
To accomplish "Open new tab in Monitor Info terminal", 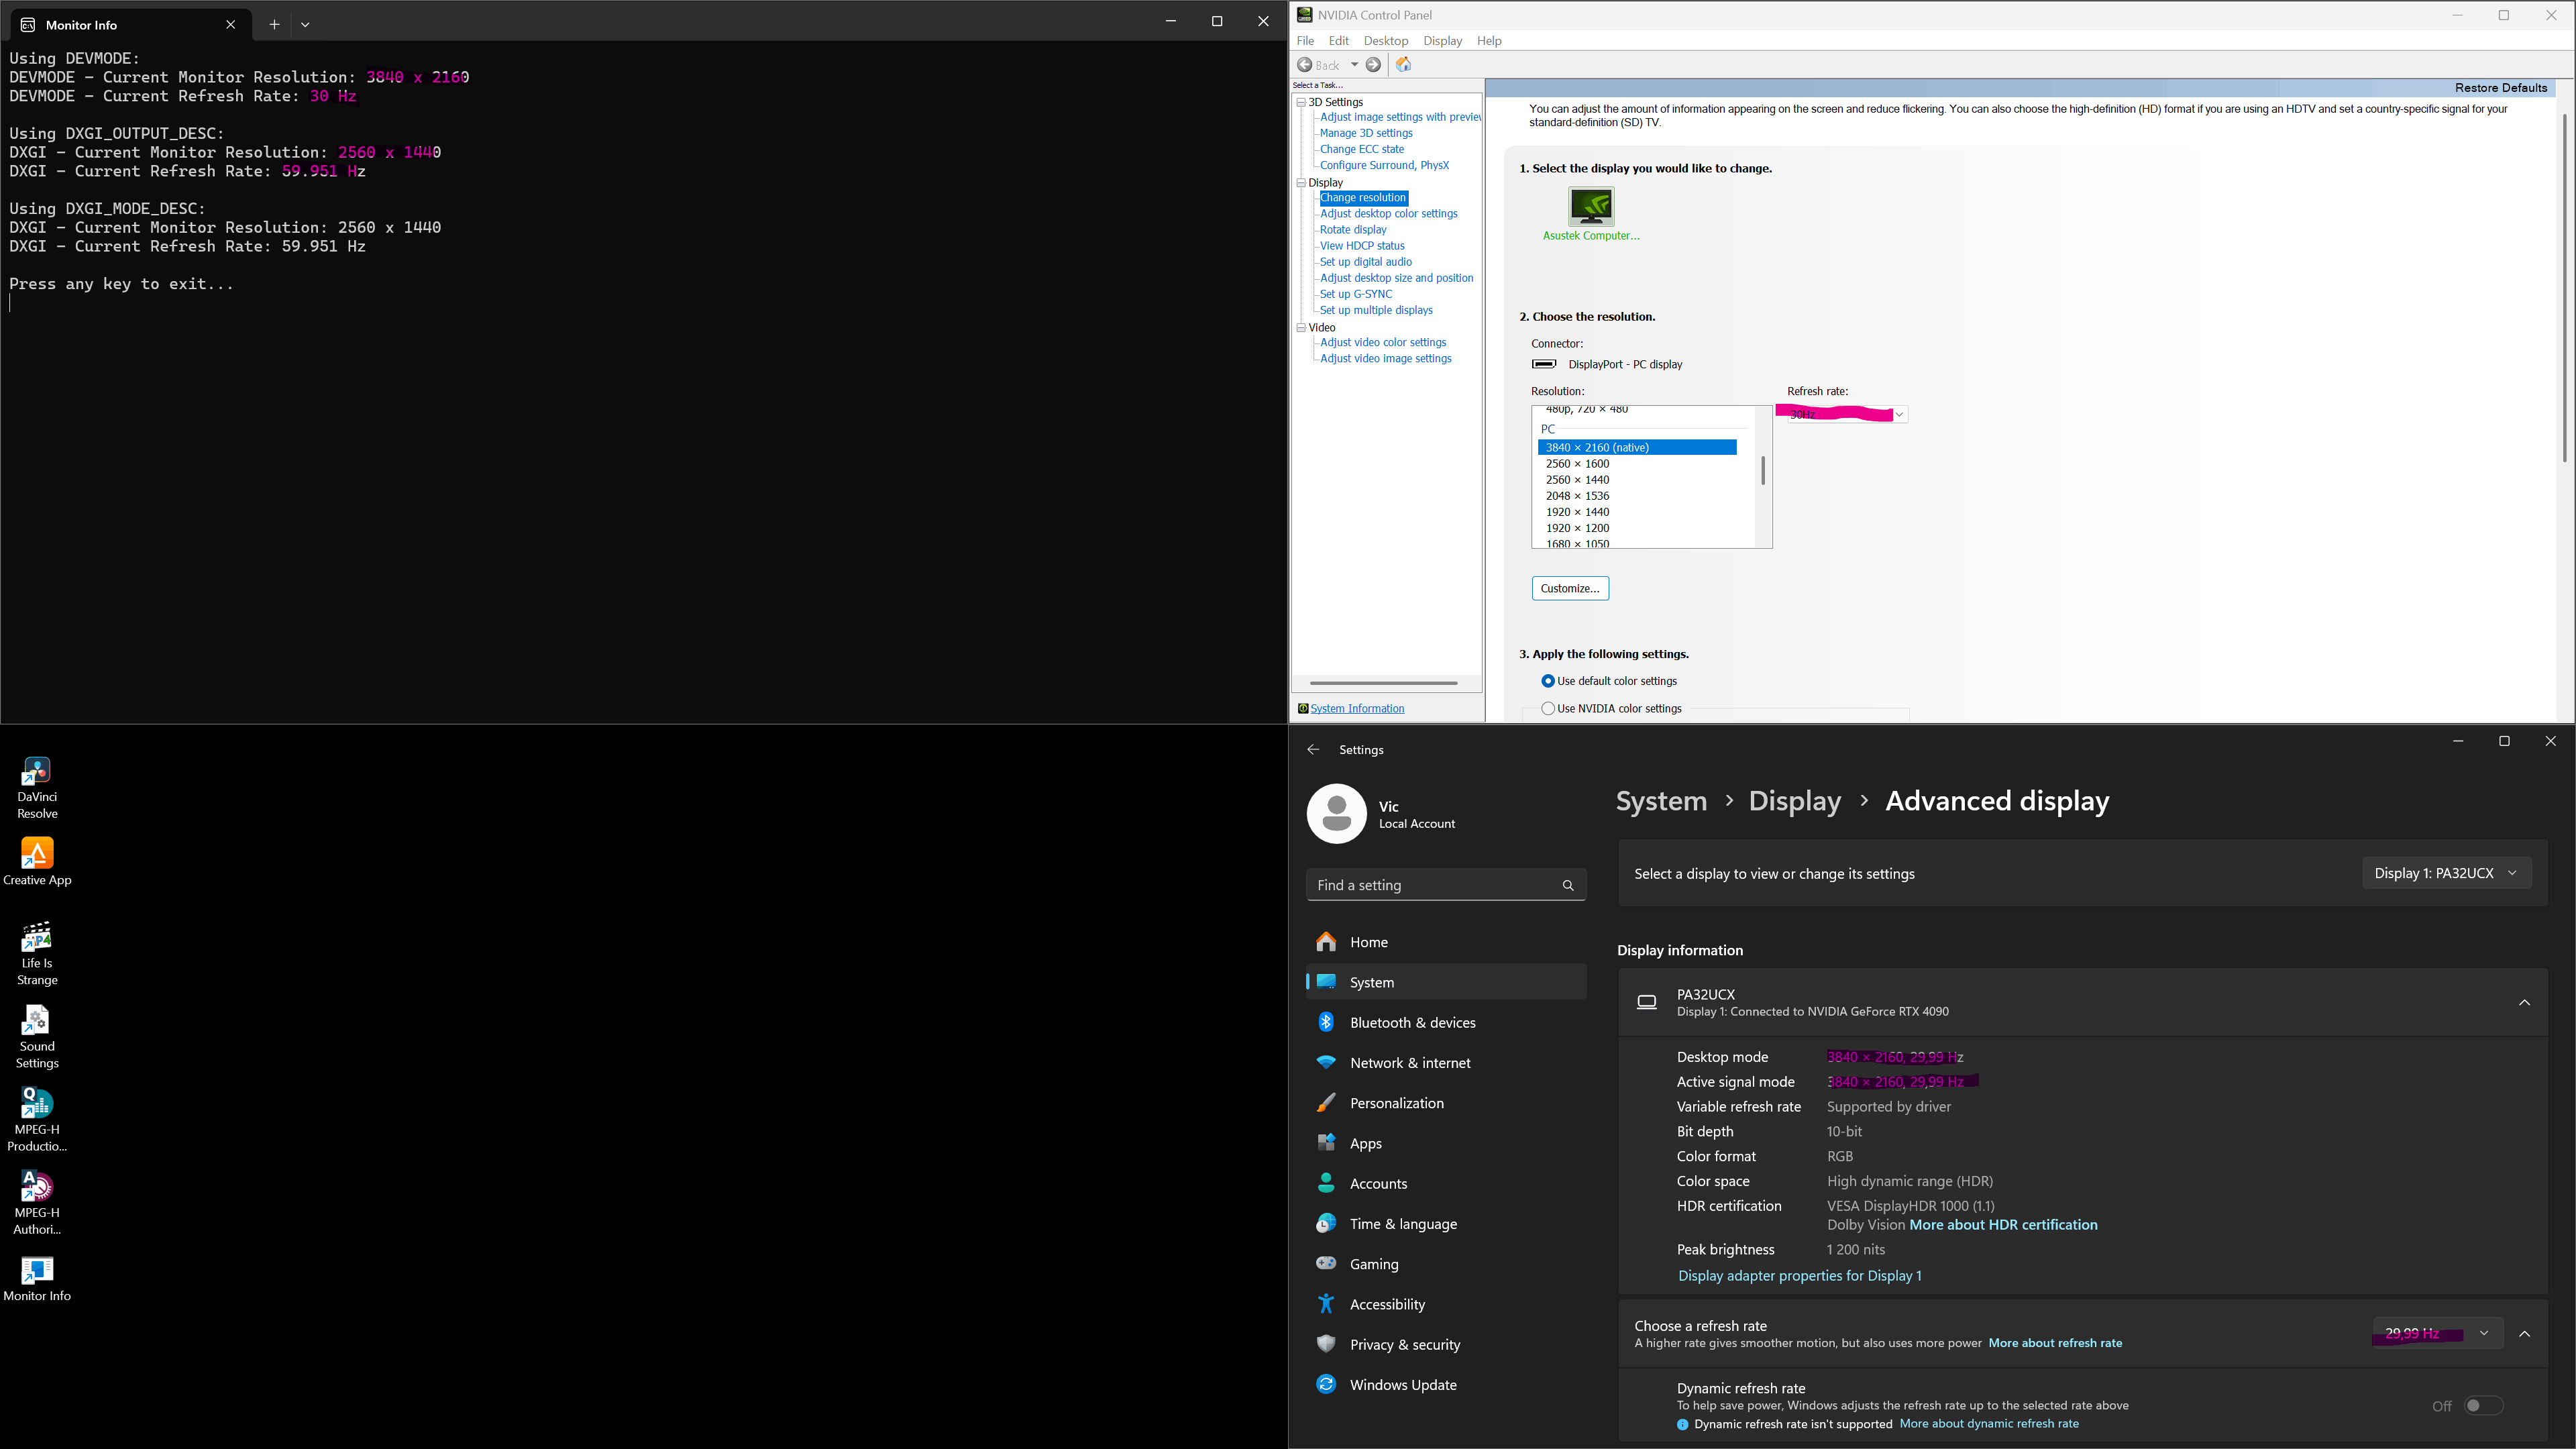I will coord(274,24).
